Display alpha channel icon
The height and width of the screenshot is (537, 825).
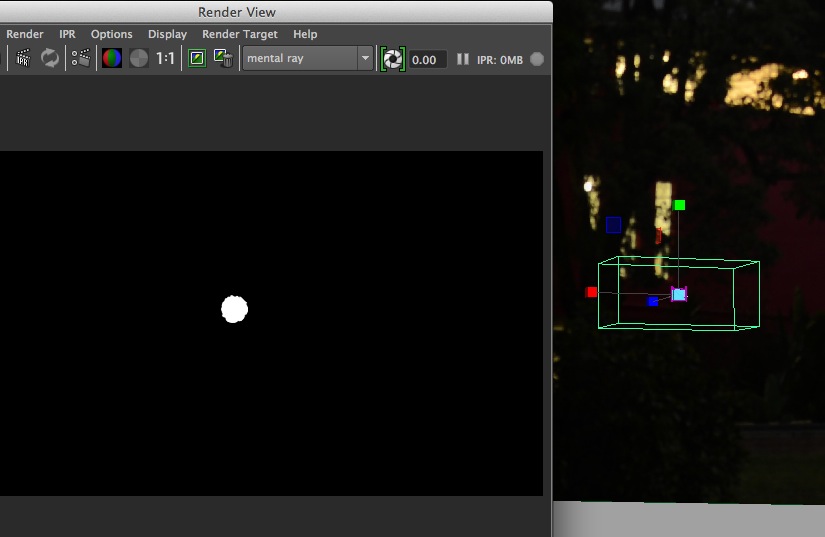tap(138, 59)
